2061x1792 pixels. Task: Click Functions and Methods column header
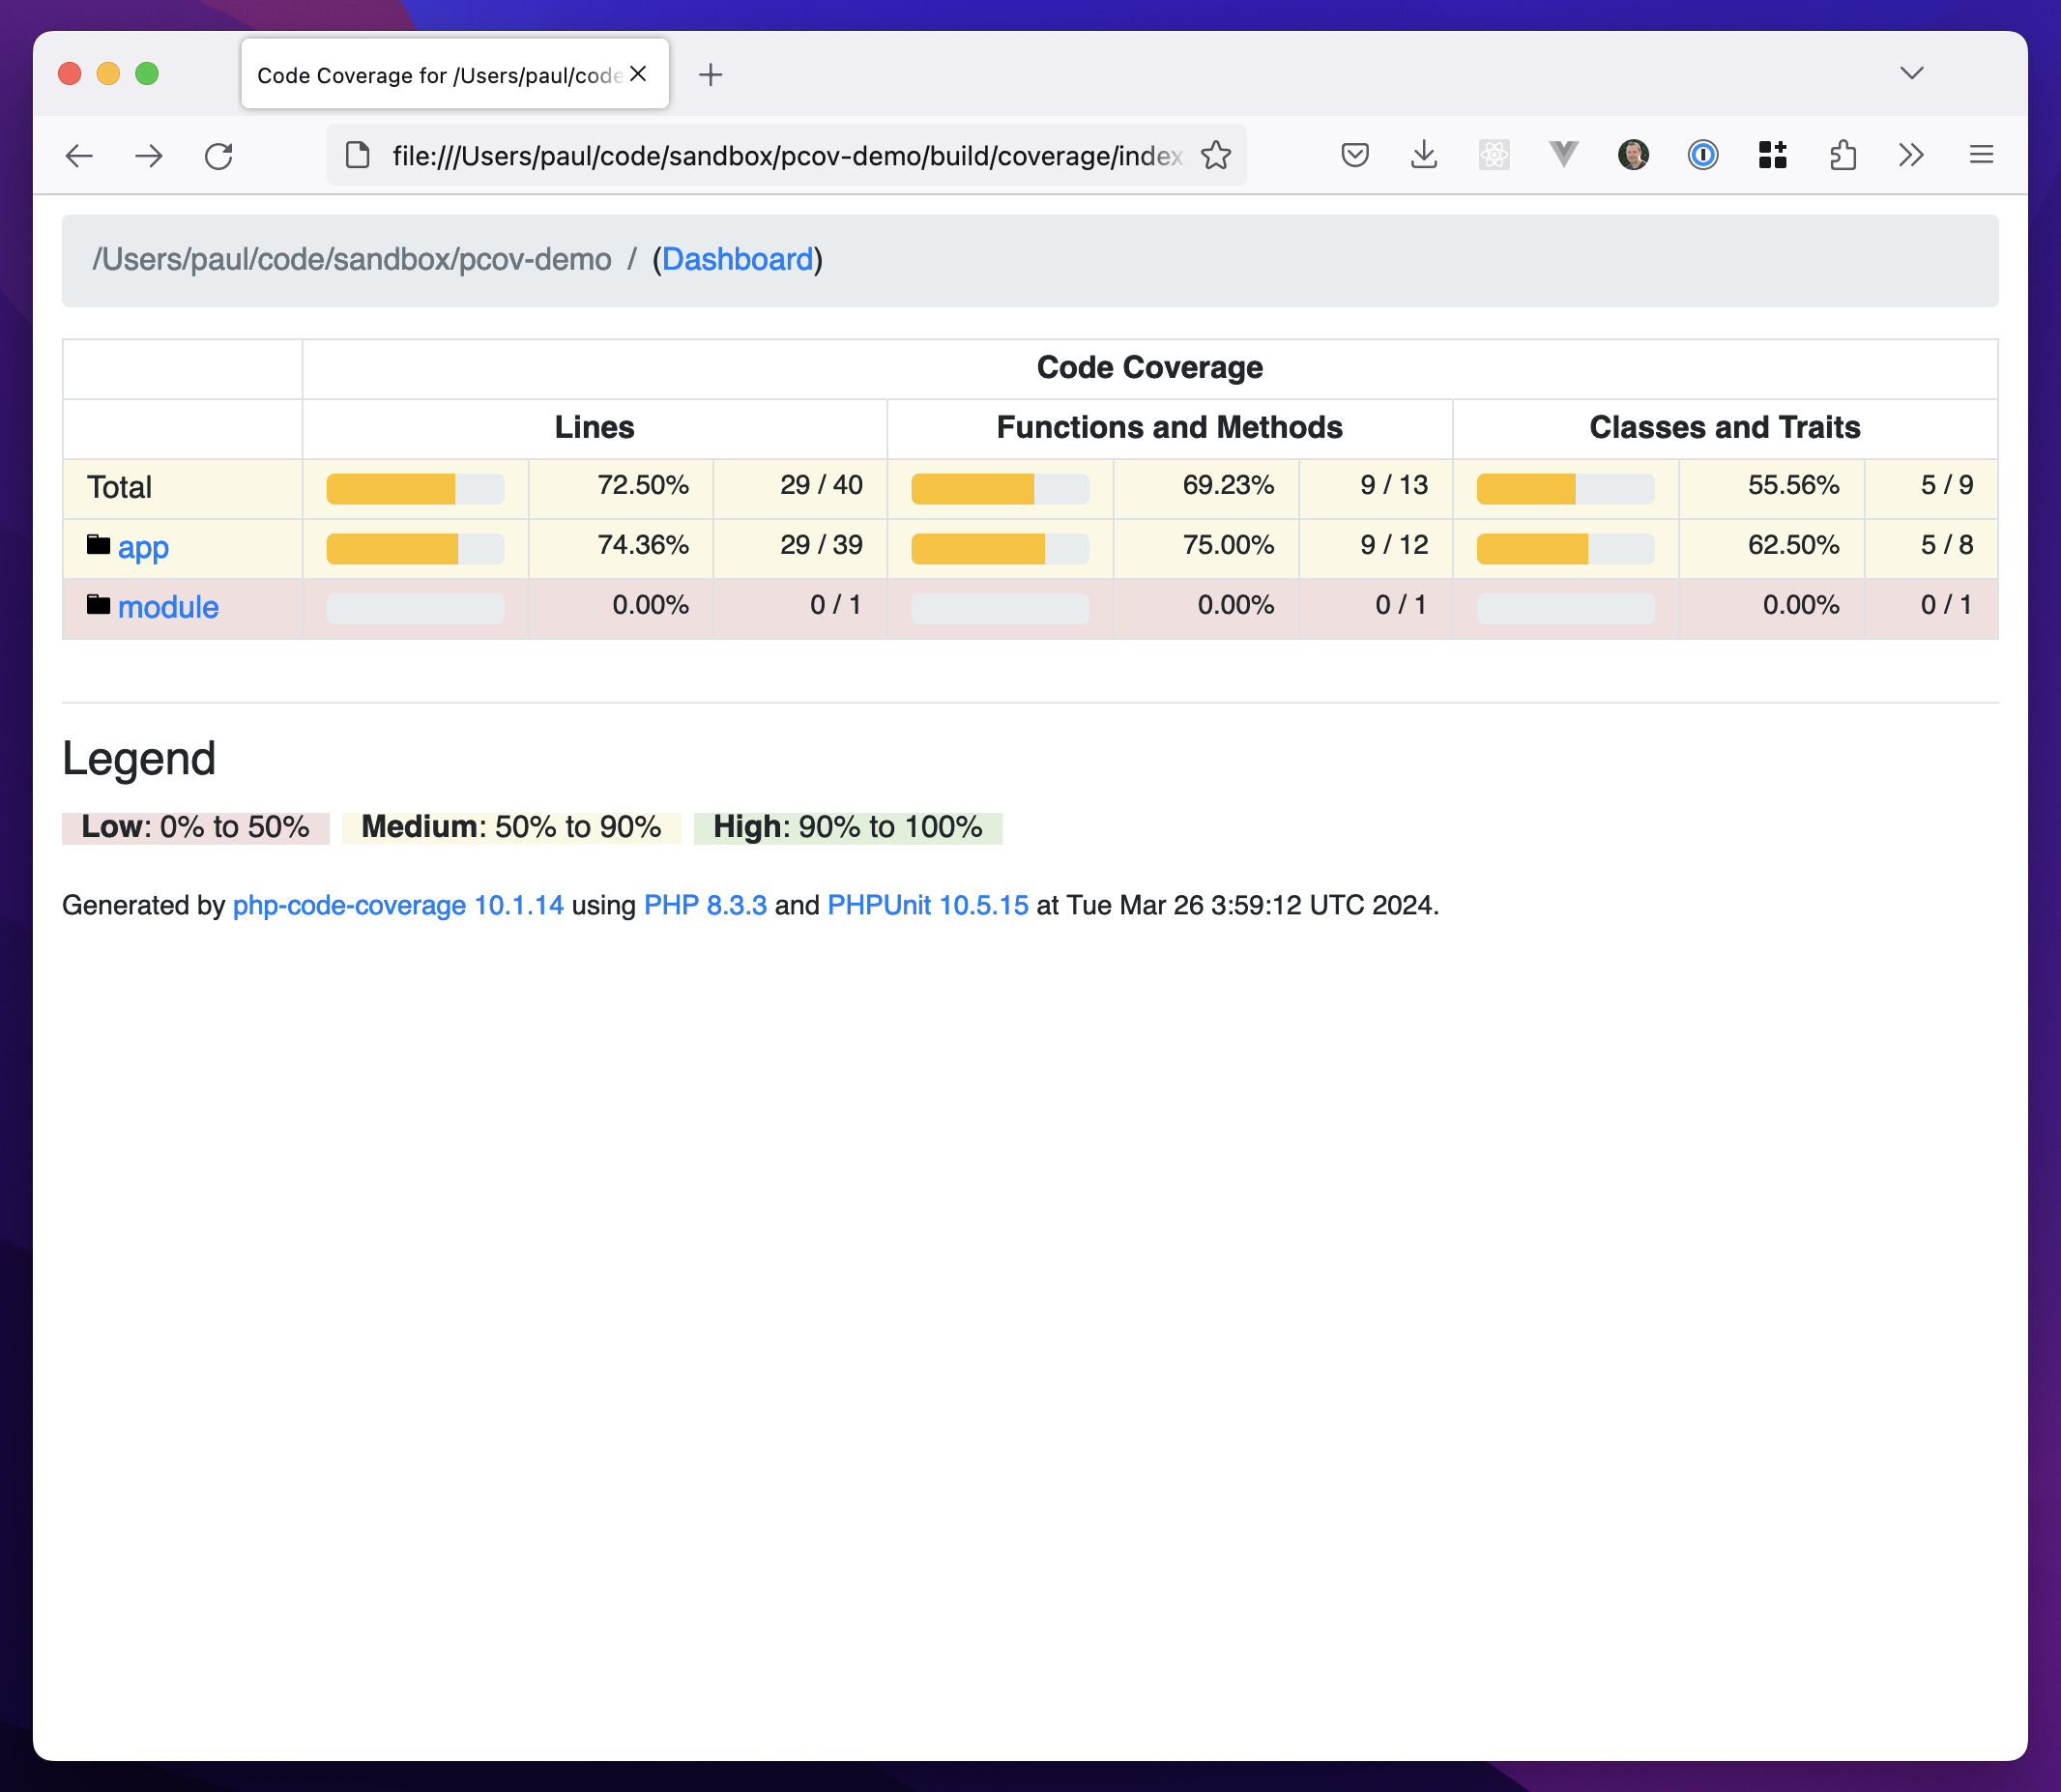tap(1169, 428)
